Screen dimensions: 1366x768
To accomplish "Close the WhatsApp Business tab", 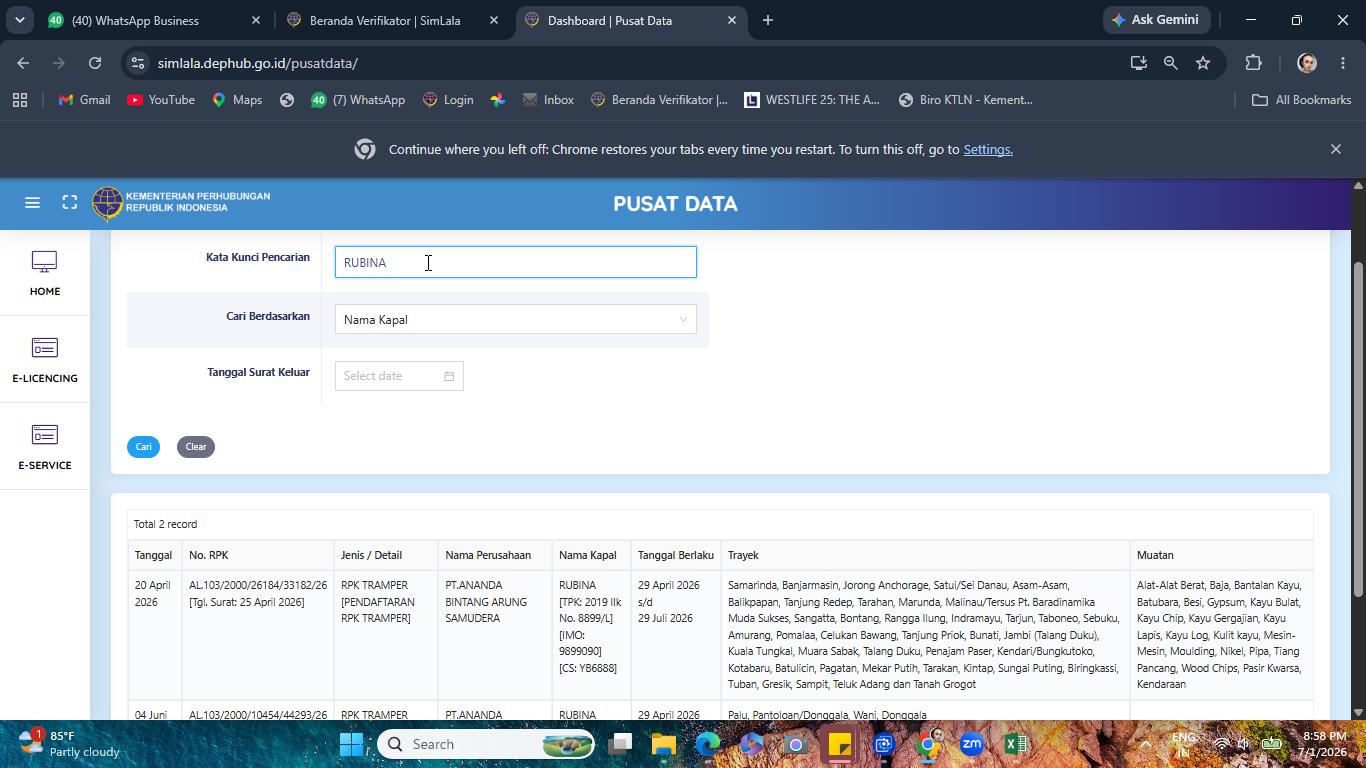I will [256, 20].
